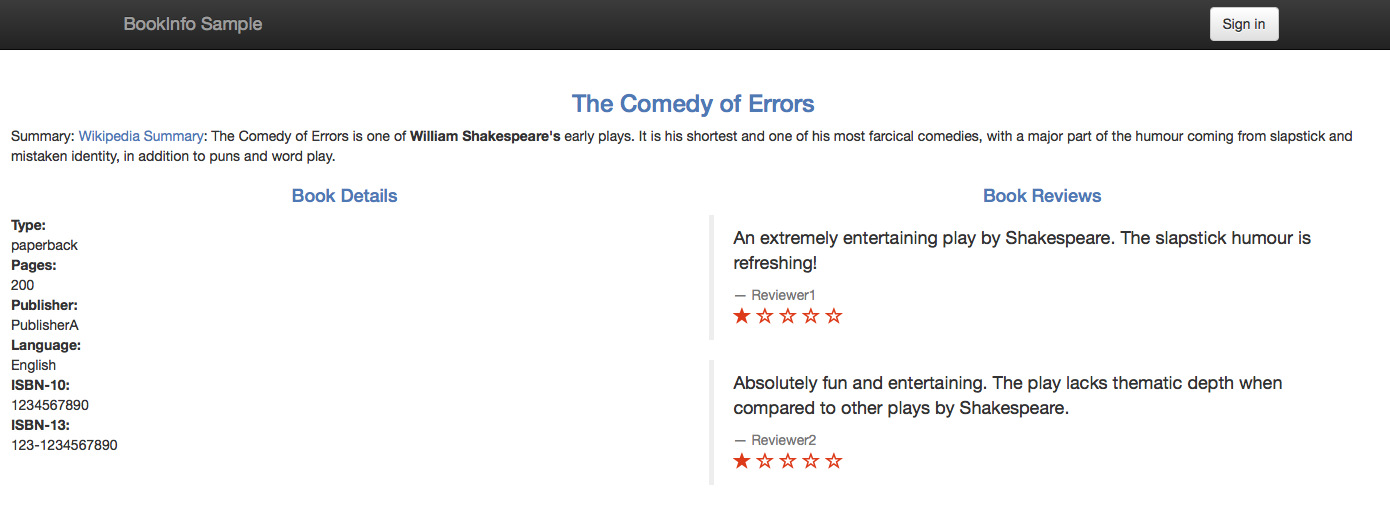
Task: Click the review praising slapstick humour
Action: tap(1021, 250)
